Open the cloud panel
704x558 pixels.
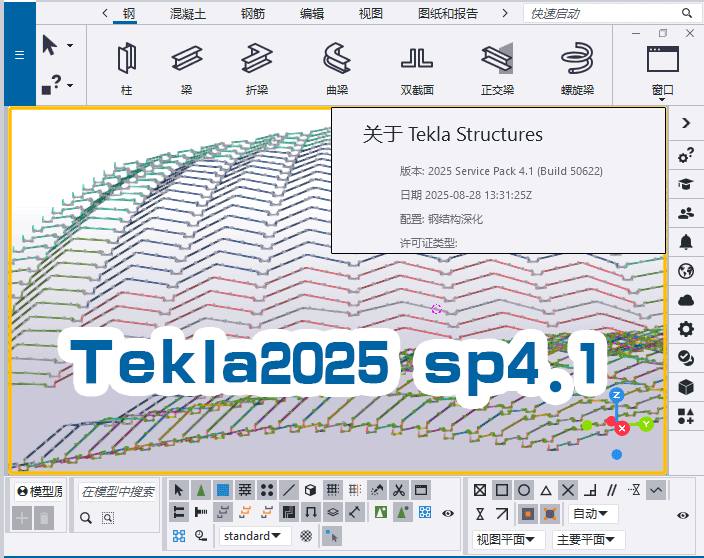(x=686, y=300)
